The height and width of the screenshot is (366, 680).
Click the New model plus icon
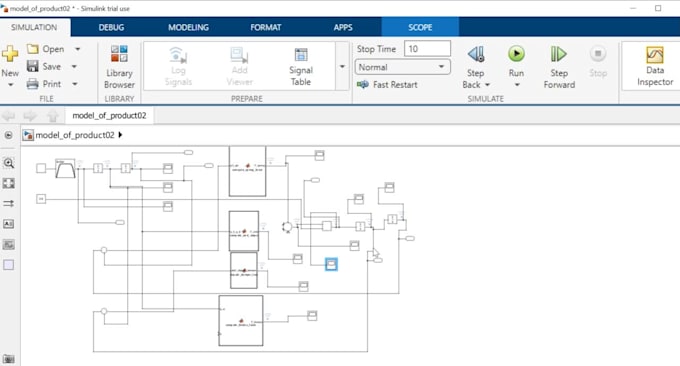pyautogui.click(x=10, y=54)
